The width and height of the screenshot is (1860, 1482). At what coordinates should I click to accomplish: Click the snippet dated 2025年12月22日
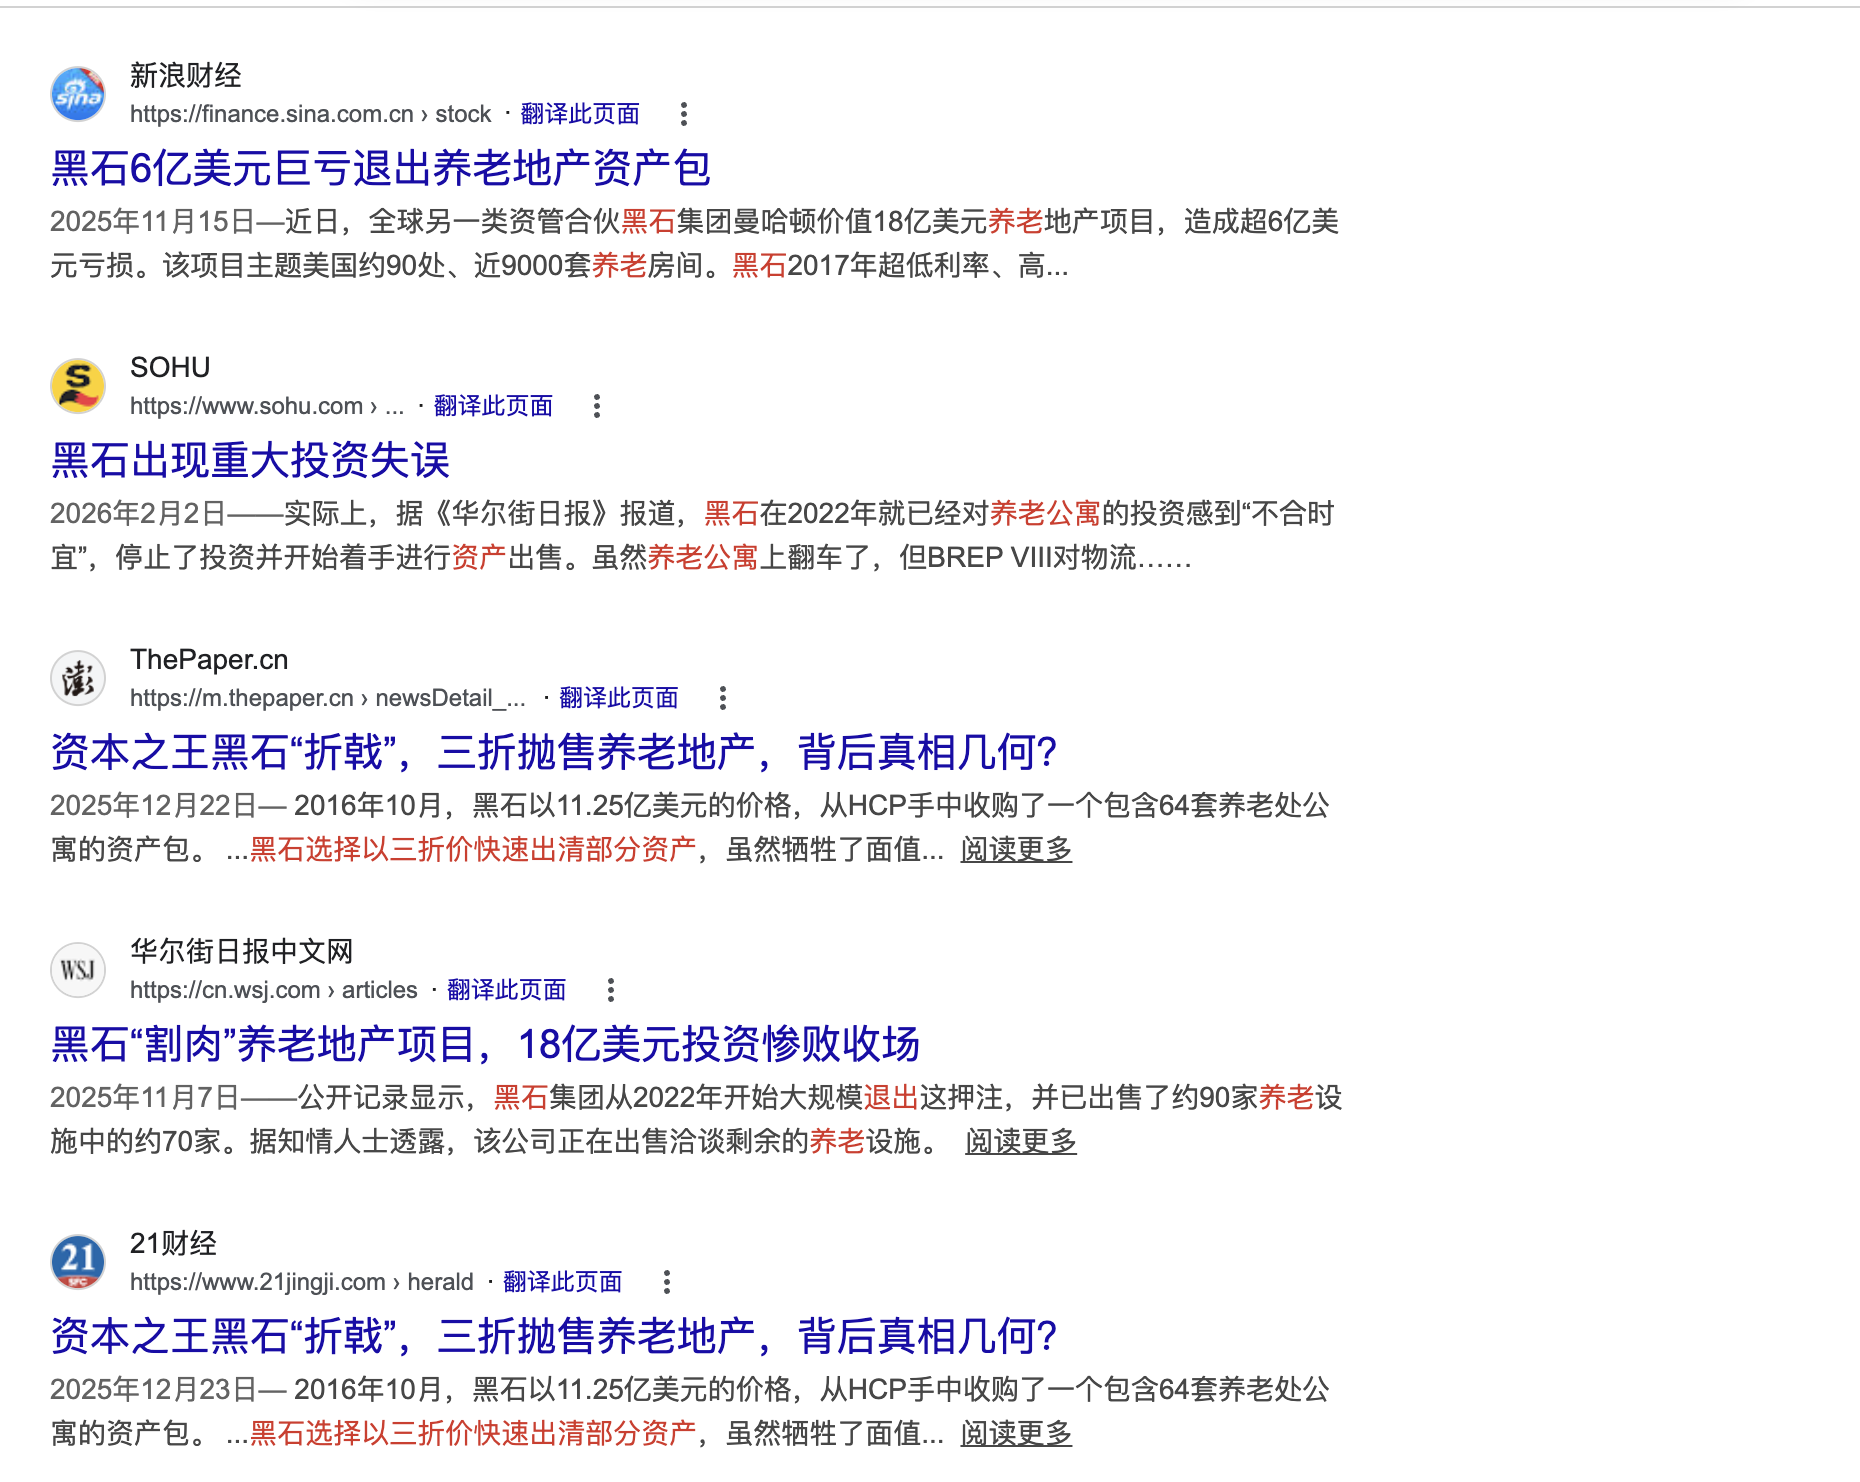pos(690,827)
